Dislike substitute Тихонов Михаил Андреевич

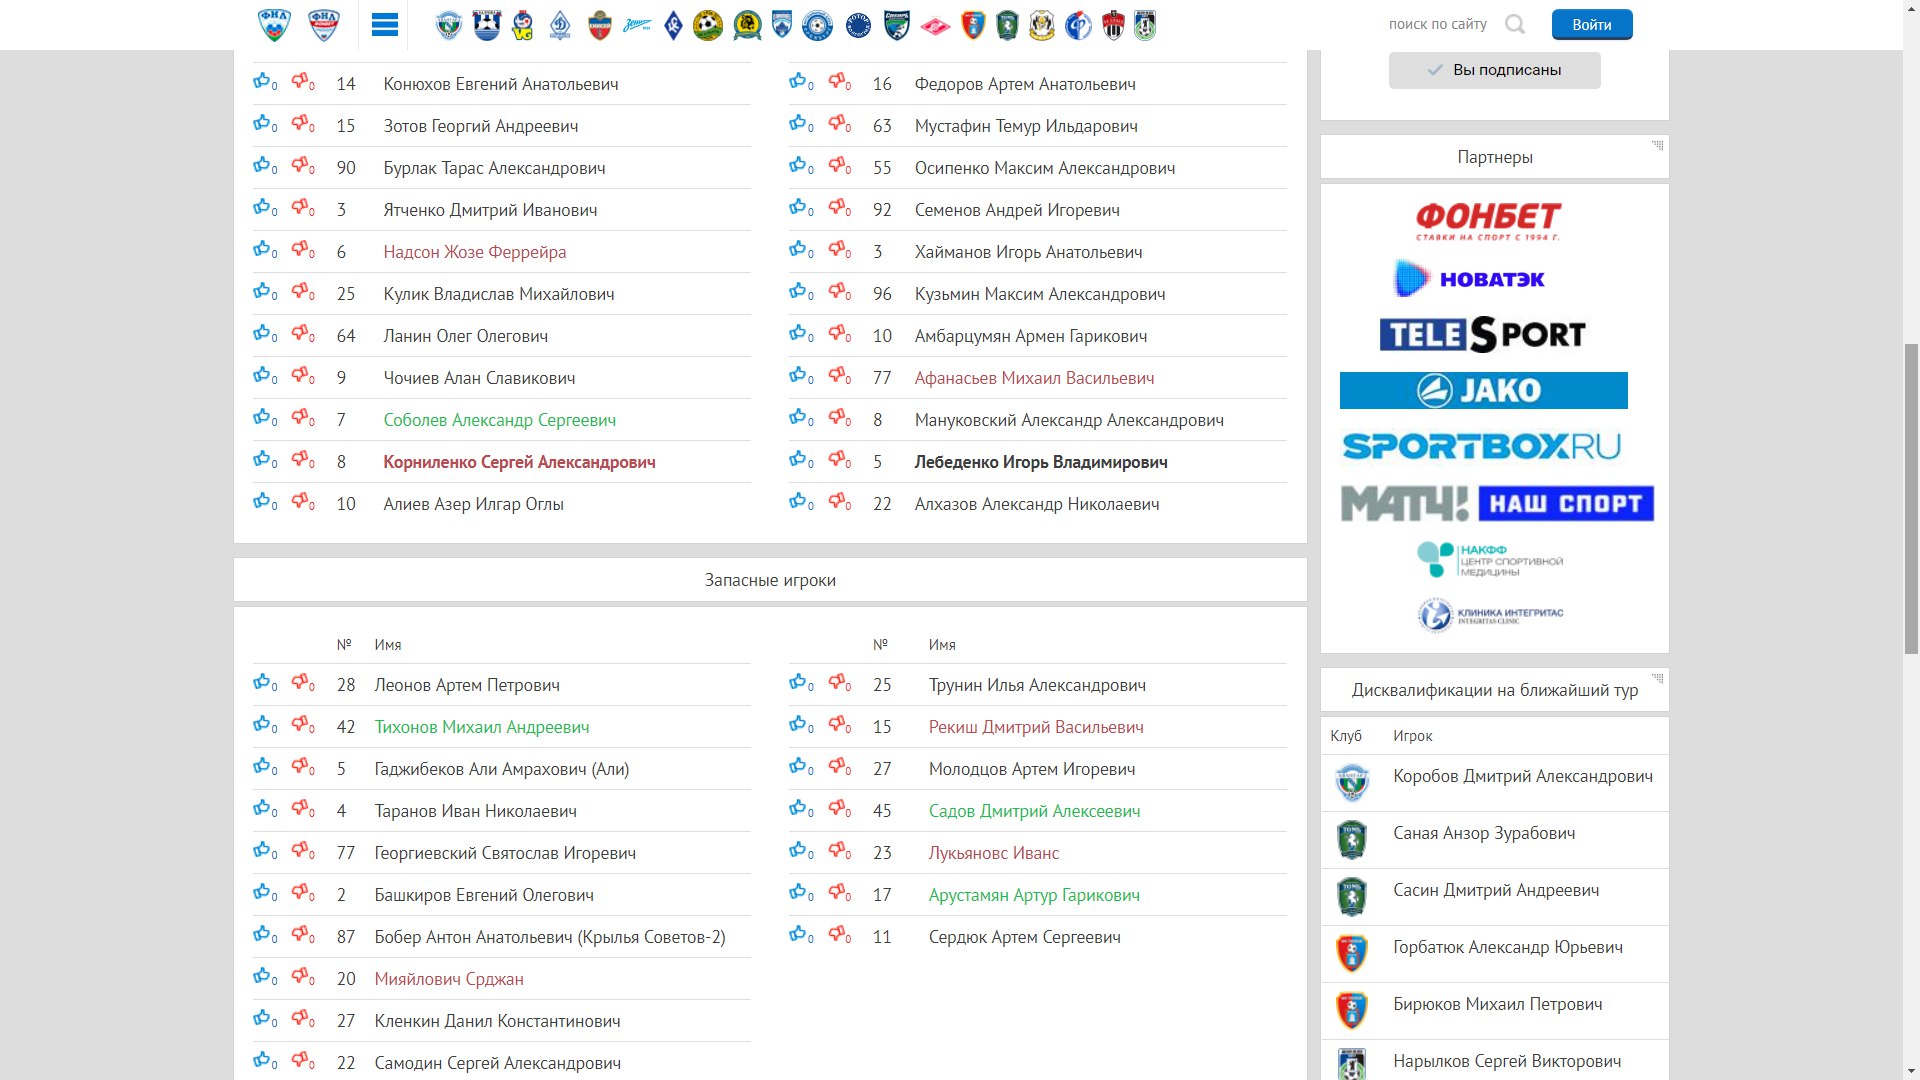301,724
